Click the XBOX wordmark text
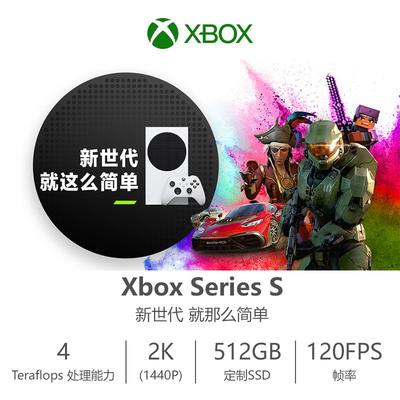Image resolution: width=400 pixels, height=400 pixels. tap(219, 34)
